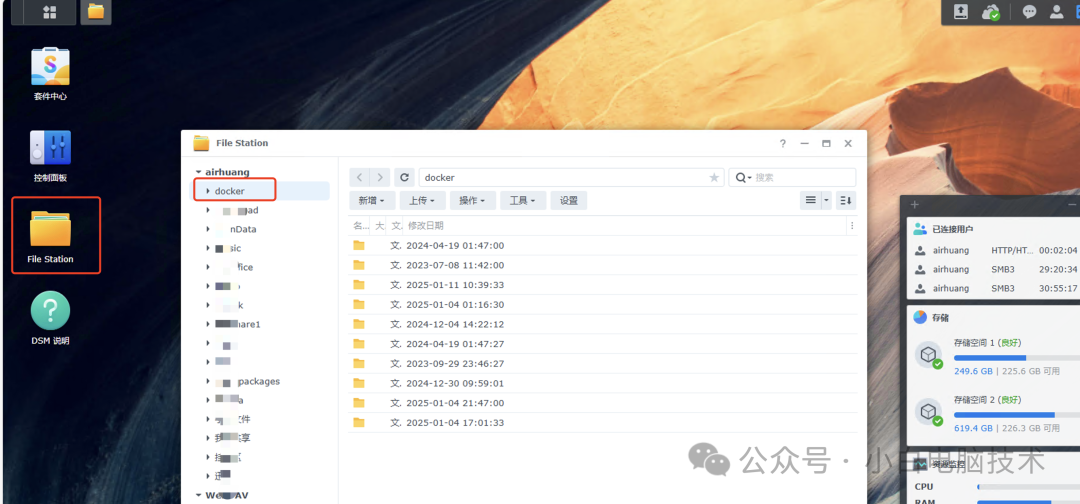Viewport: 1080px width, 504px height.
Task: Click the folder icon of the 2024-04-19 01:47:00 row
Action: [x=359, y=245]
